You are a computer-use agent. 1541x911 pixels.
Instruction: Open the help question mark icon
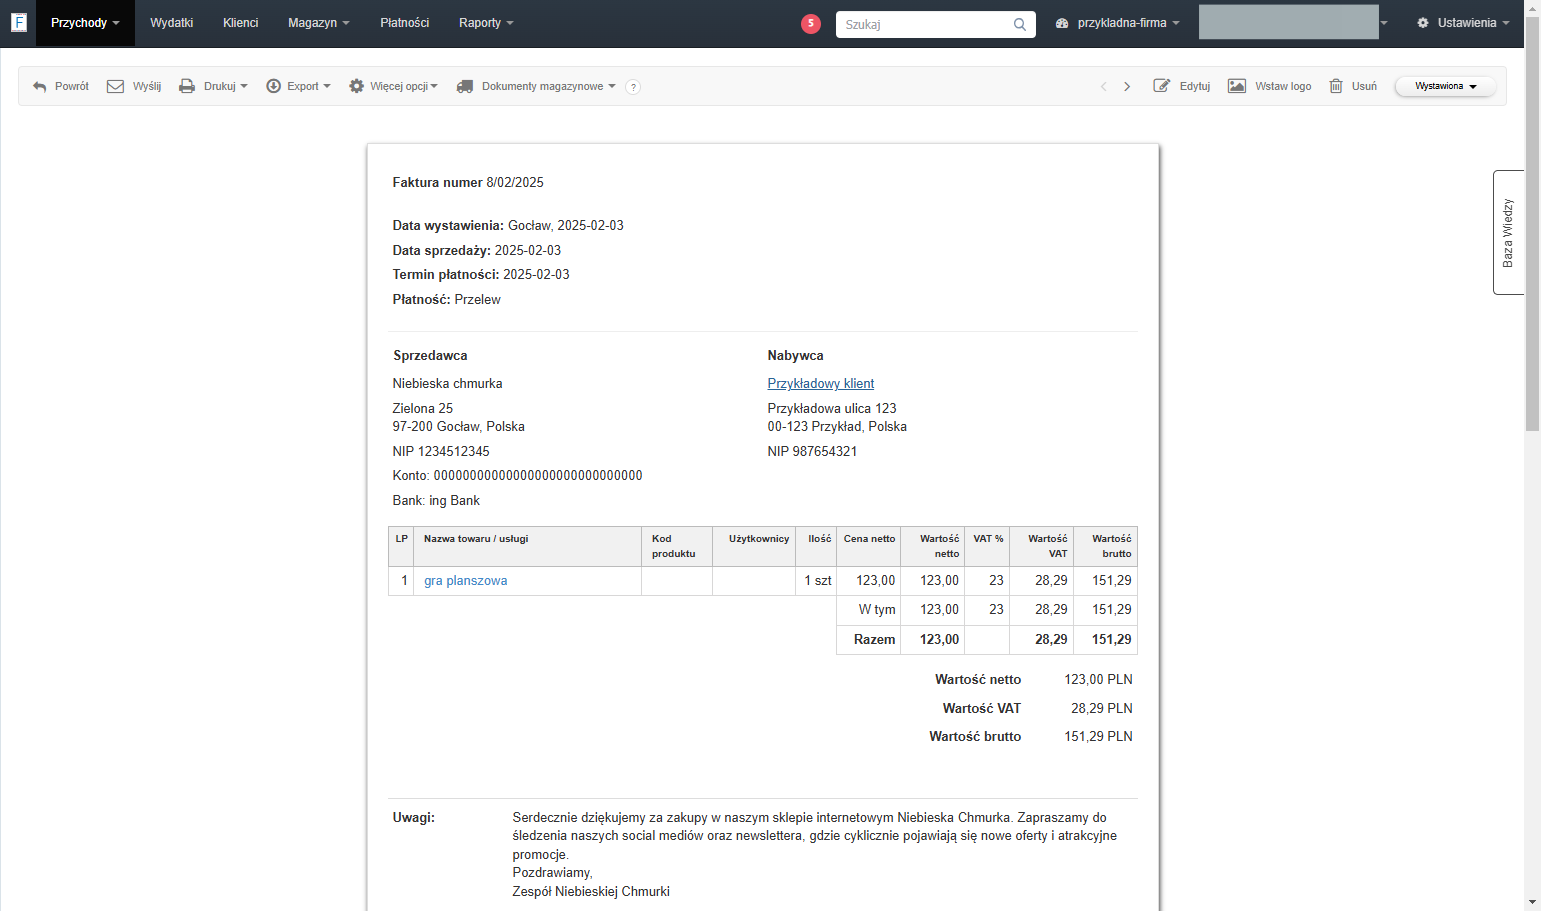tap(633, 87)
